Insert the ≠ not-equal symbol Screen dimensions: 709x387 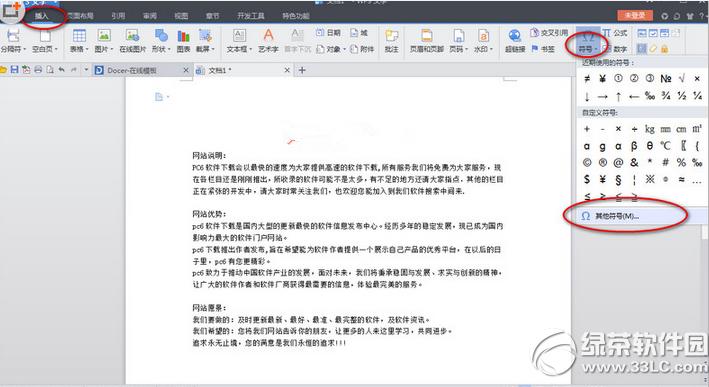587,79
